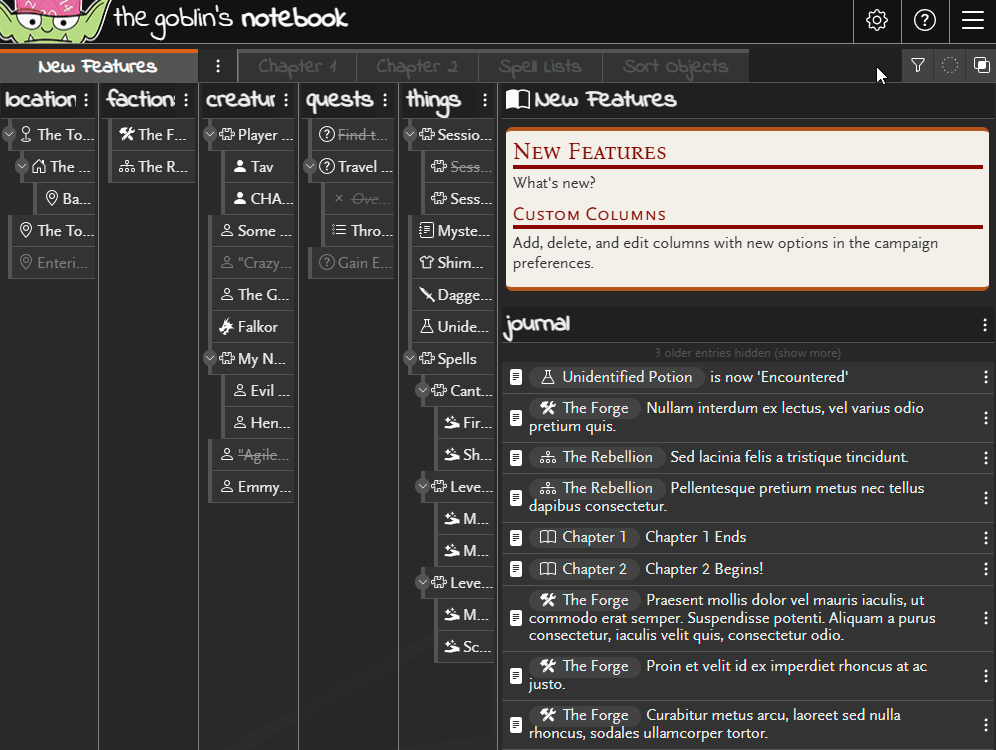This screenshot has height=750, width=996.
Task: Switch to the Spell Lists tab
Action: pyautogui.click(x=540, y=67)
